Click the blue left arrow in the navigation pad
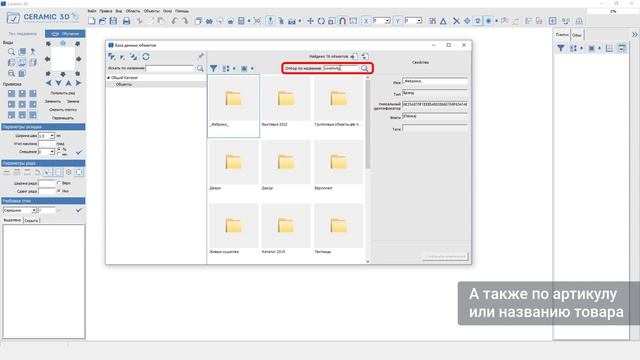 (x=49, y=83)
